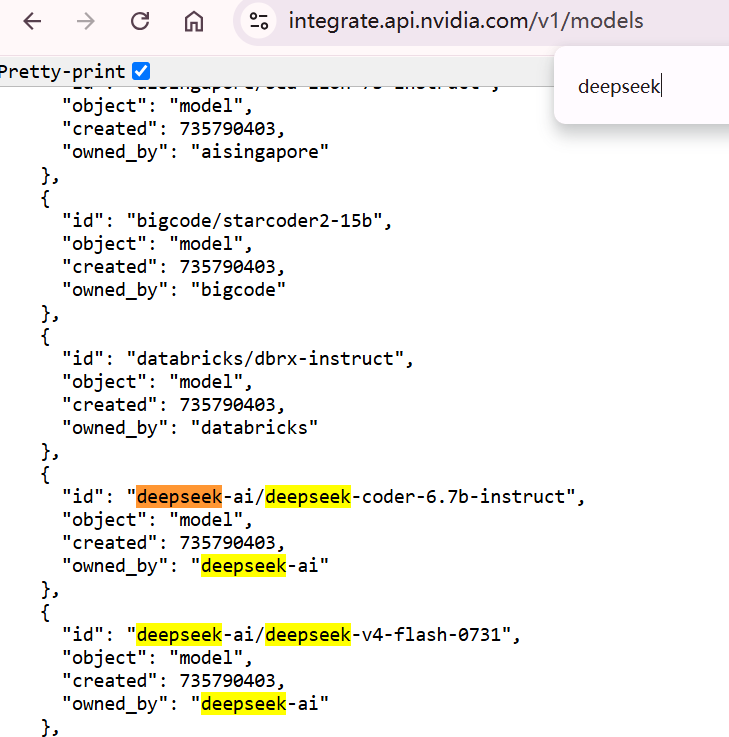Focus the address bar URL integrate.api.nvidia.com/v1/models

pyautogui.click(x=465, y=22)
